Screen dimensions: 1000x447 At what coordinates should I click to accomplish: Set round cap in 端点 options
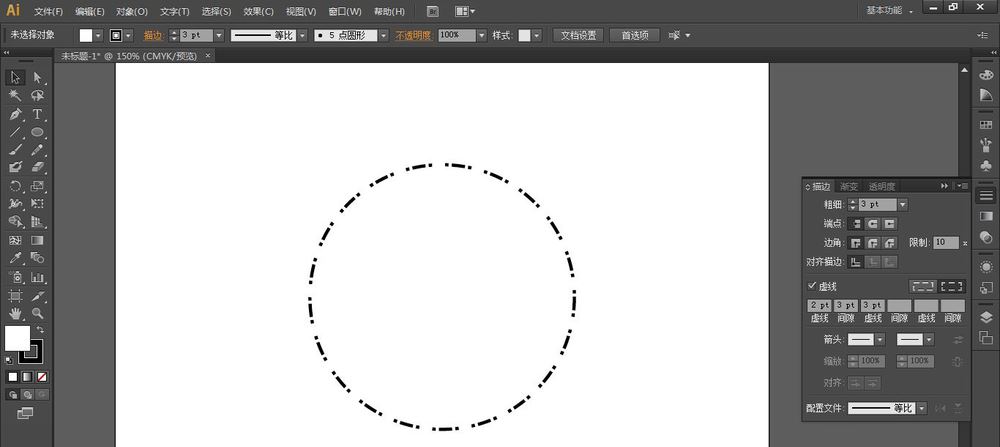[873, 223]
